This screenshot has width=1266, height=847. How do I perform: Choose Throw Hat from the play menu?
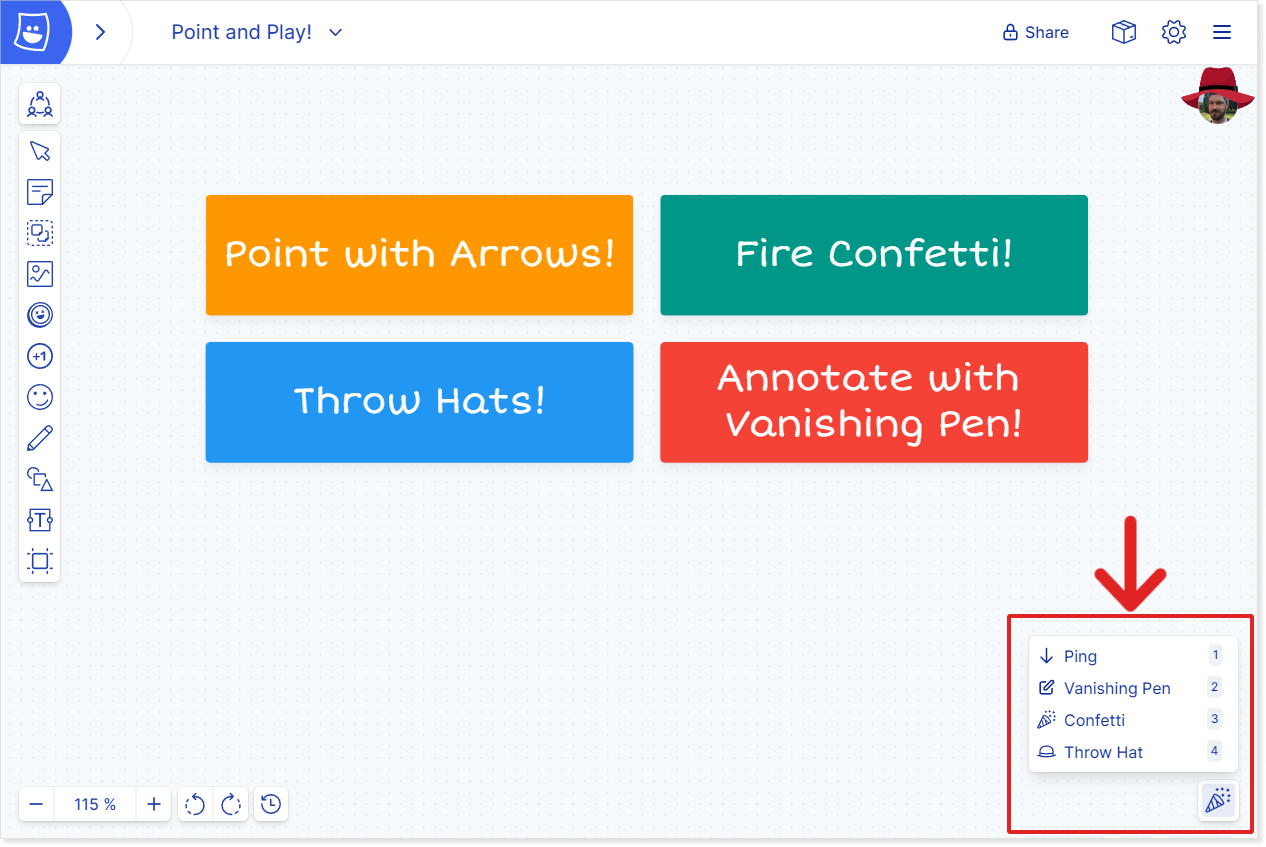[1133, 752]
